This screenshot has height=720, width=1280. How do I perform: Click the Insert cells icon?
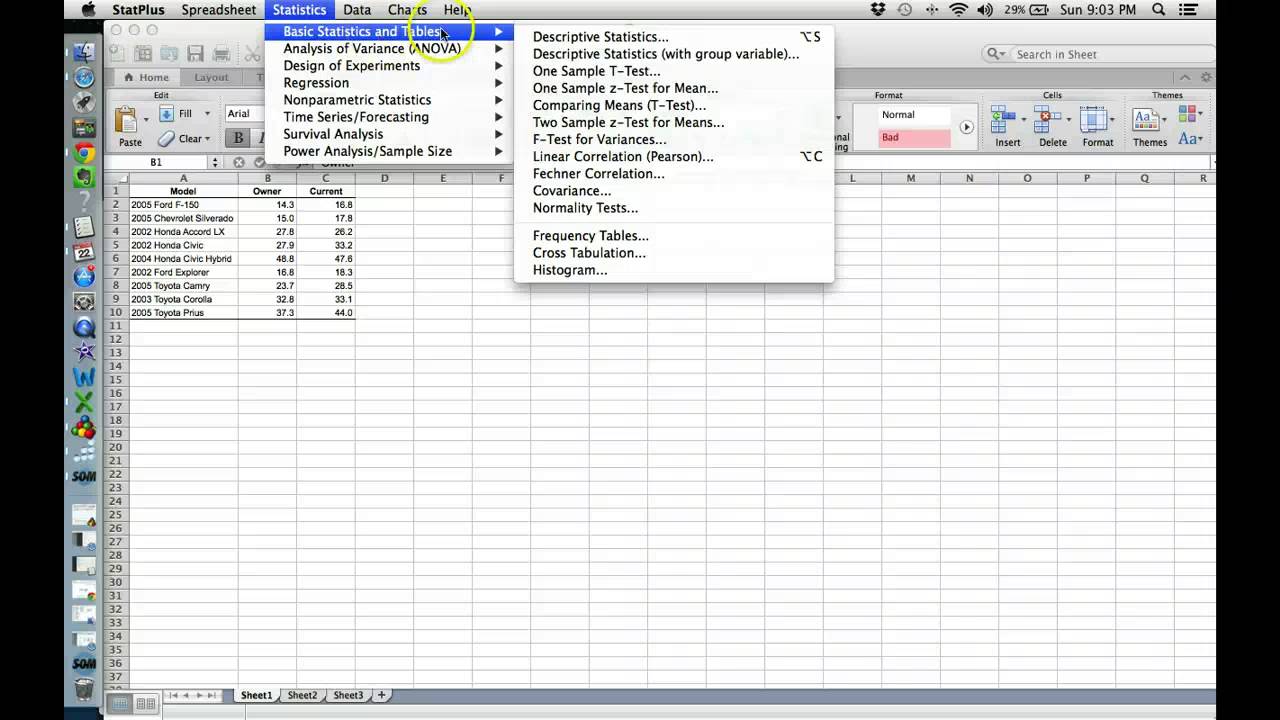(1004, 120)
